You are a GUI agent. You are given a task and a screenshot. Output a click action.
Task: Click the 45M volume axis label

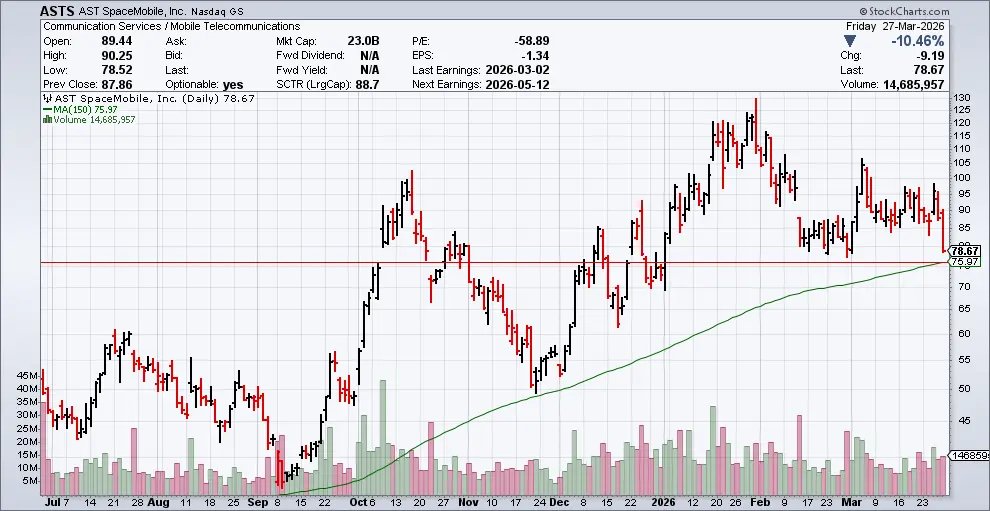(x=29, y=375)
